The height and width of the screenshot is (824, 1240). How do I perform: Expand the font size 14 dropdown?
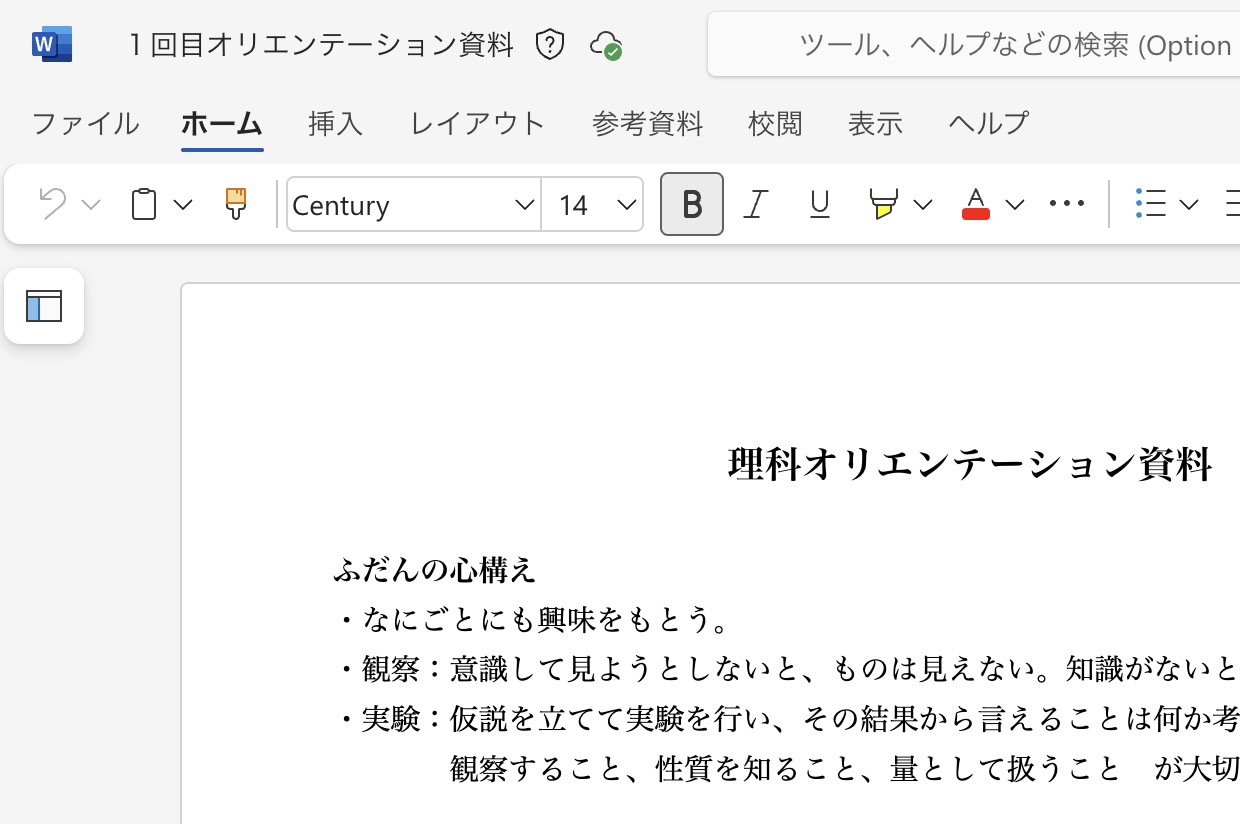pos(627,205)
